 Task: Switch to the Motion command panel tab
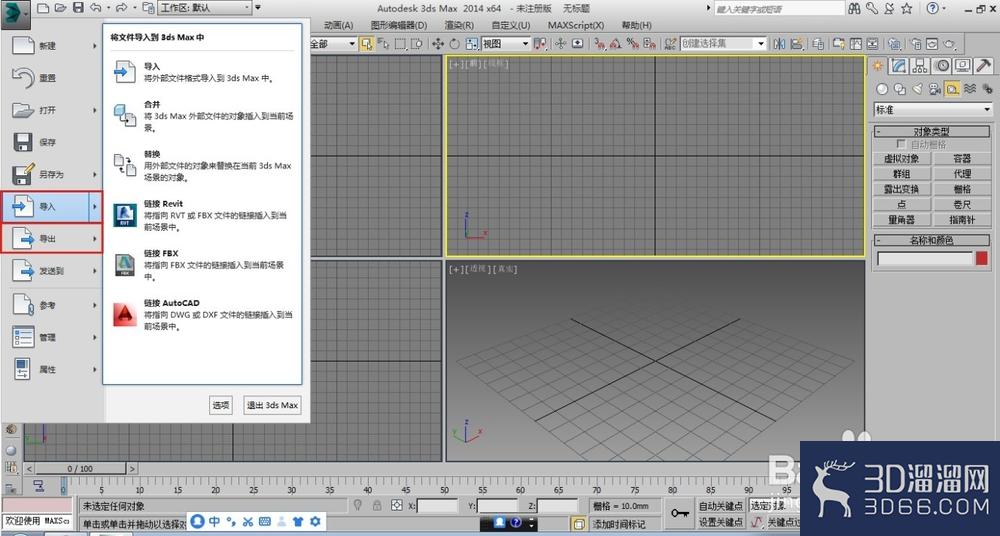[x=942, y=66]
